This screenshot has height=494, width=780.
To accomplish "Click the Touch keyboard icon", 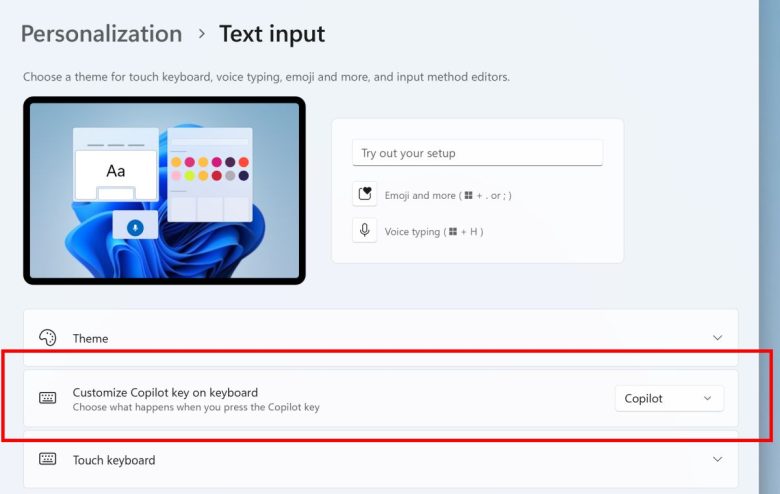I will (x=48, y=459).
